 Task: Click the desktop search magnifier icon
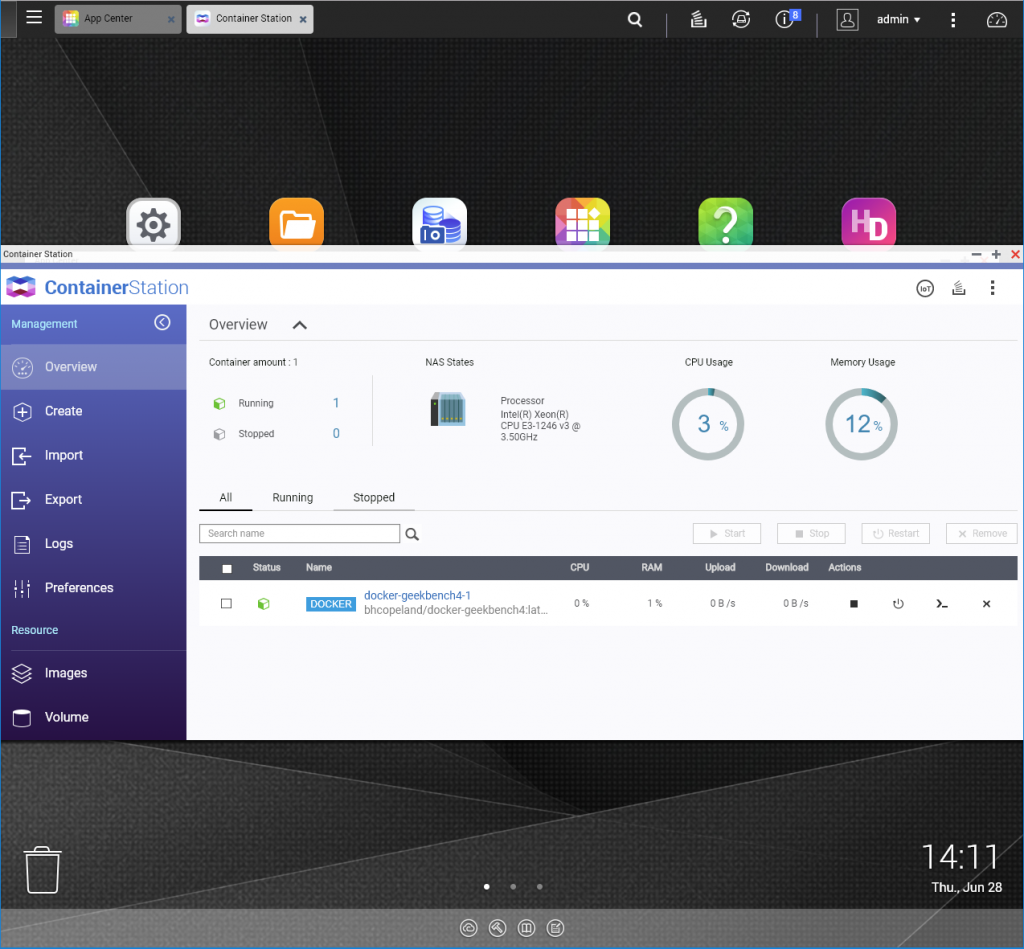635,20
